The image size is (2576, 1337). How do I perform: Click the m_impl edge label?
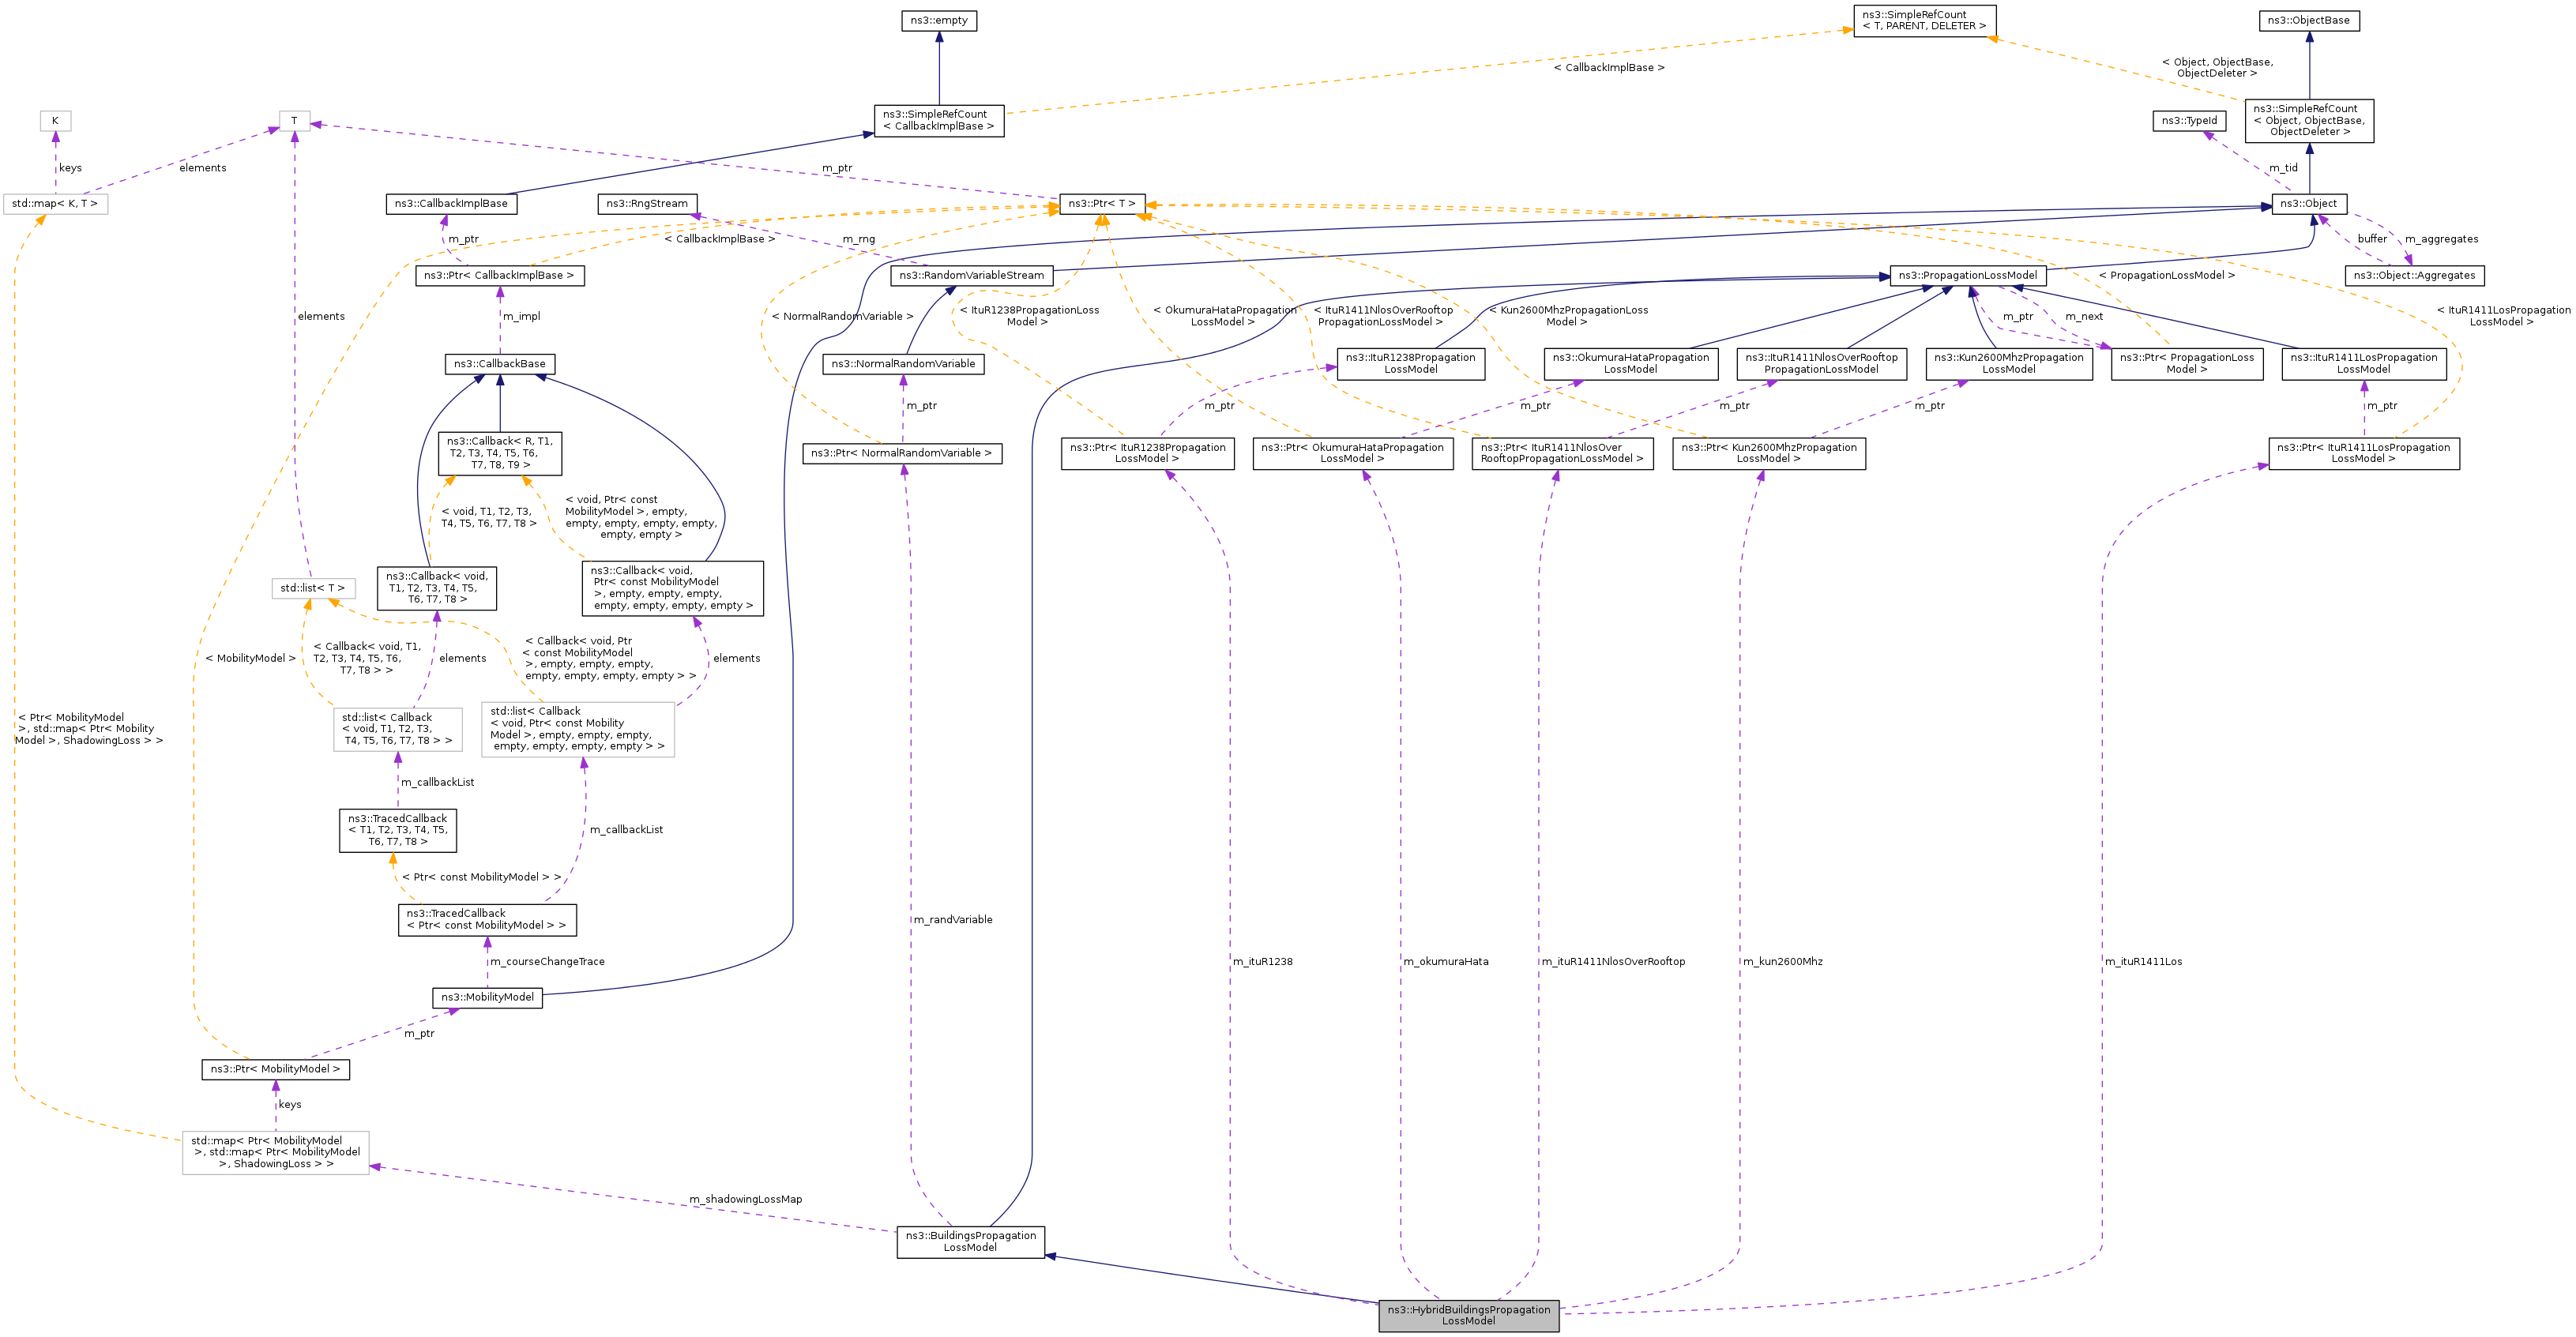coord(521,316)
